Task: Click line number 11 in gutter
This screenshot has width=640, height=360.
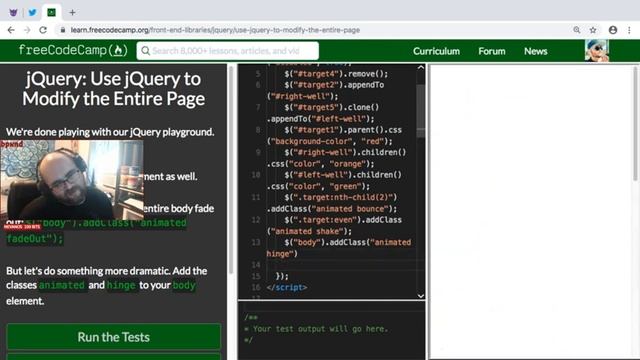Action: (256, 197)
